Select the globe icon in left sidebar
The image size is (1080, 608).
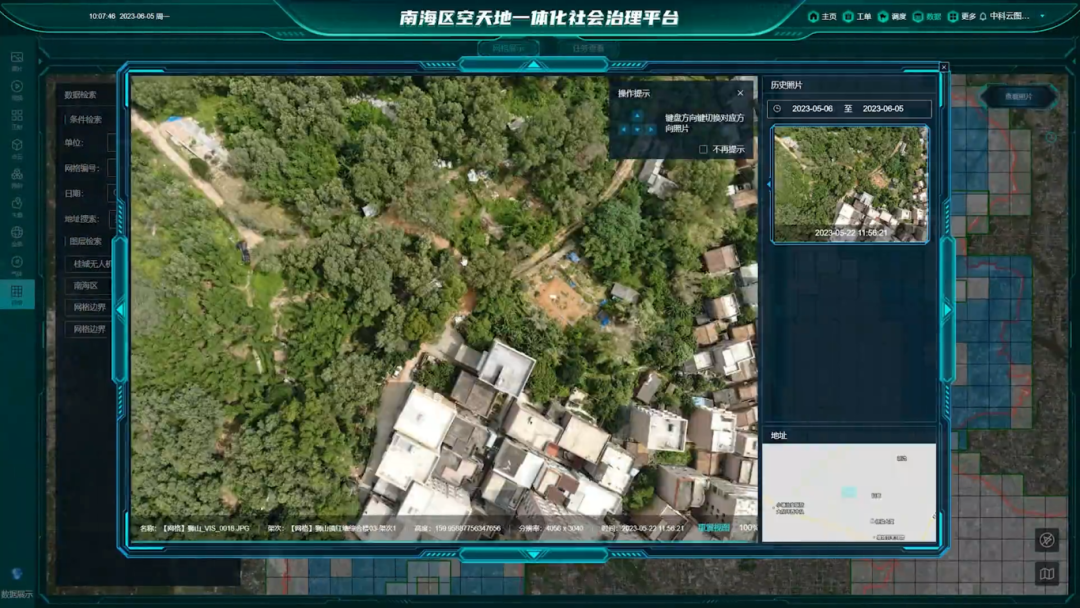17,233
